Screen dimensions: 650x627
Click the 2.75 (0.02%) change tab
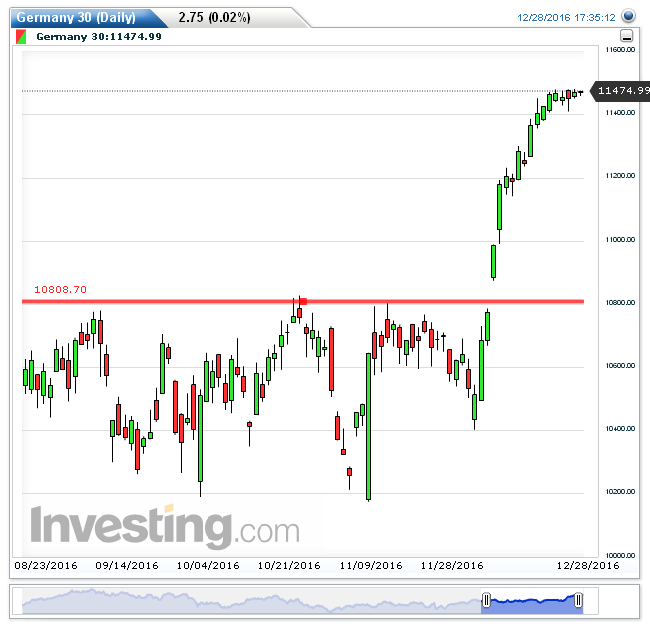(x=214, y=17)
